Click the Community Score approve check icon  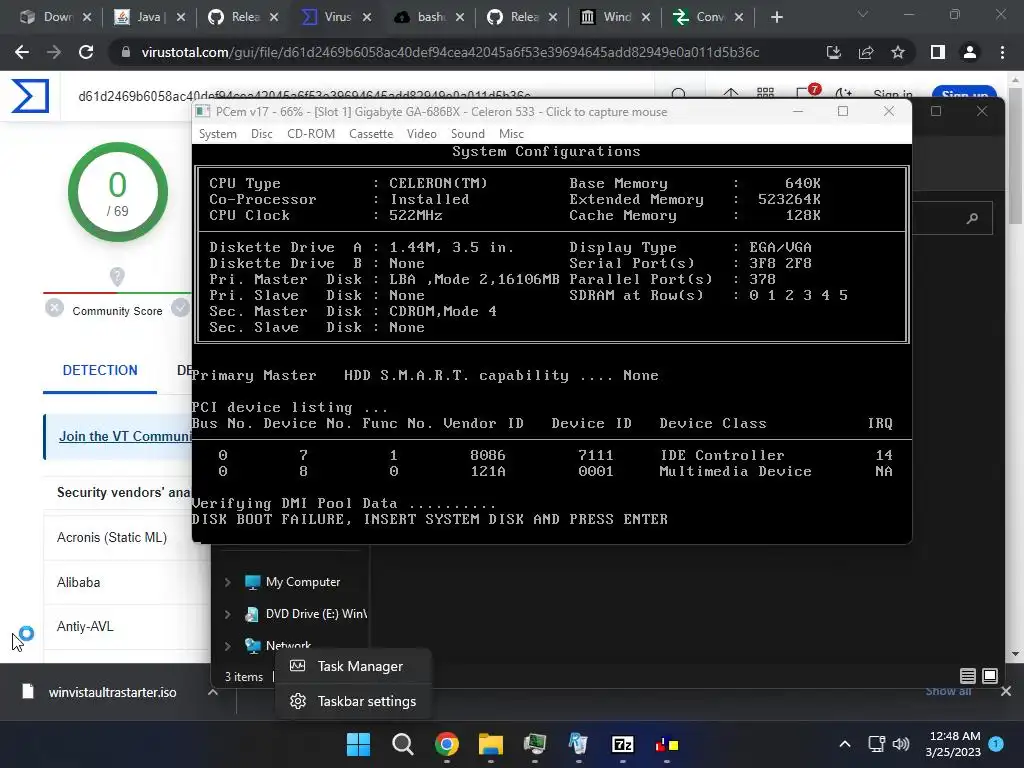180,307
